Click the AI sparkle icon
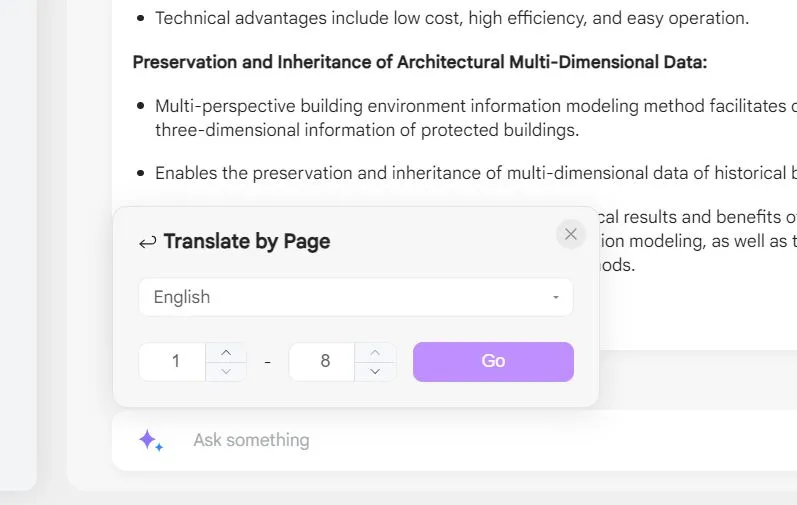 coord(150,440)
